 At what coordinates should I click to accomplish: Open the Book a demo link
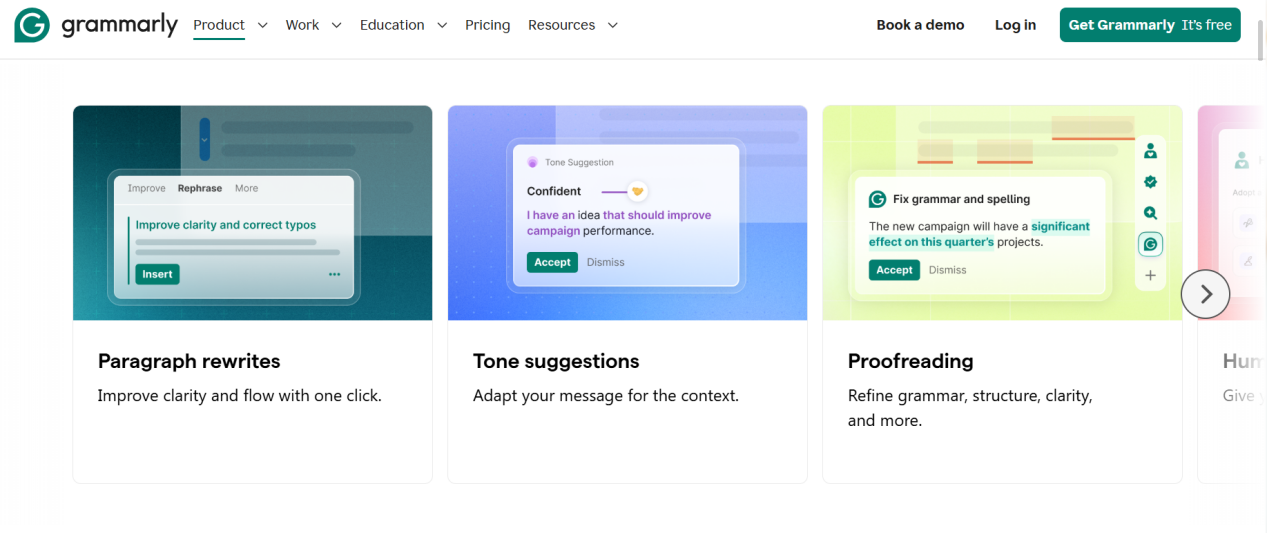point(920,25)
